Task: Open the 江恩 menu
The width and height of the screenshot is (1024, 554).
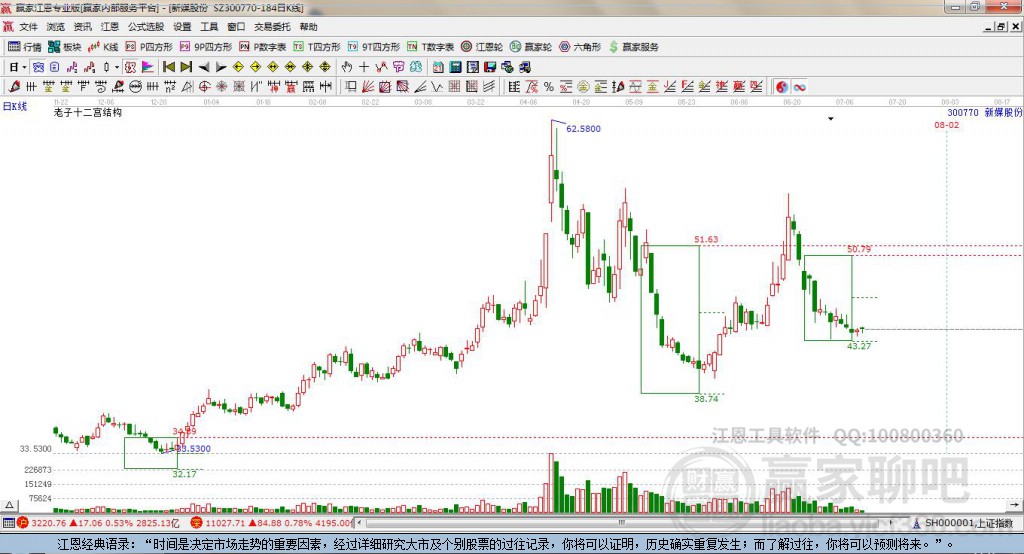Action: [x=110, y=27]
